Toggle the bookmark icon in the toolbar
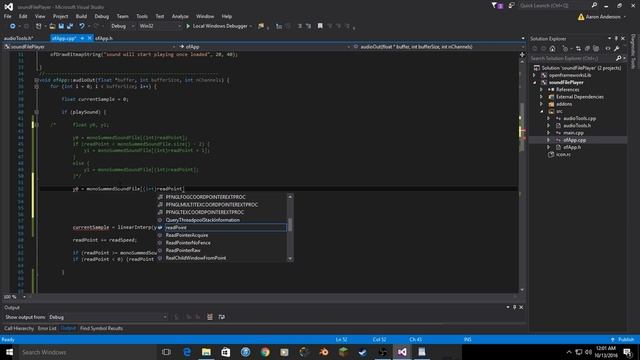640x360 pixels. [x=320, y=26]
